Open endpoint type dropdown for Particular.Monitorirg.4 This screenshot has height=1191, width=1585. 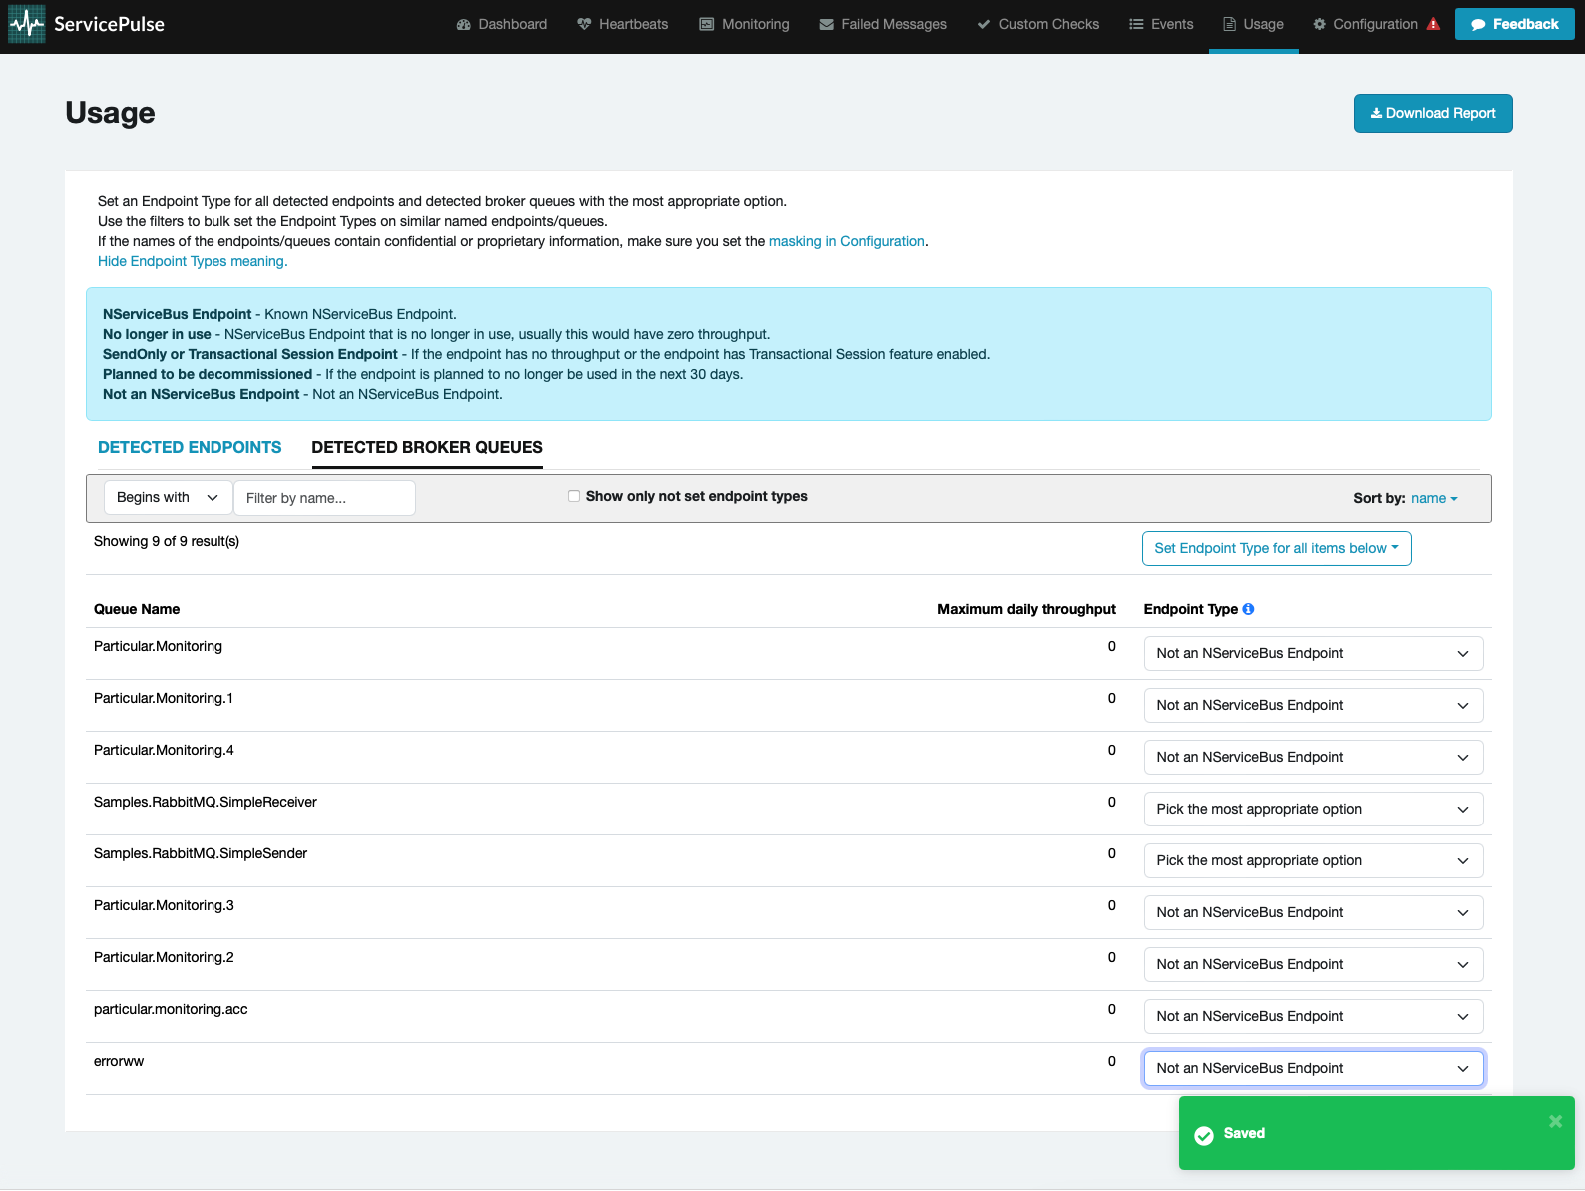[x=1313, y=757]
